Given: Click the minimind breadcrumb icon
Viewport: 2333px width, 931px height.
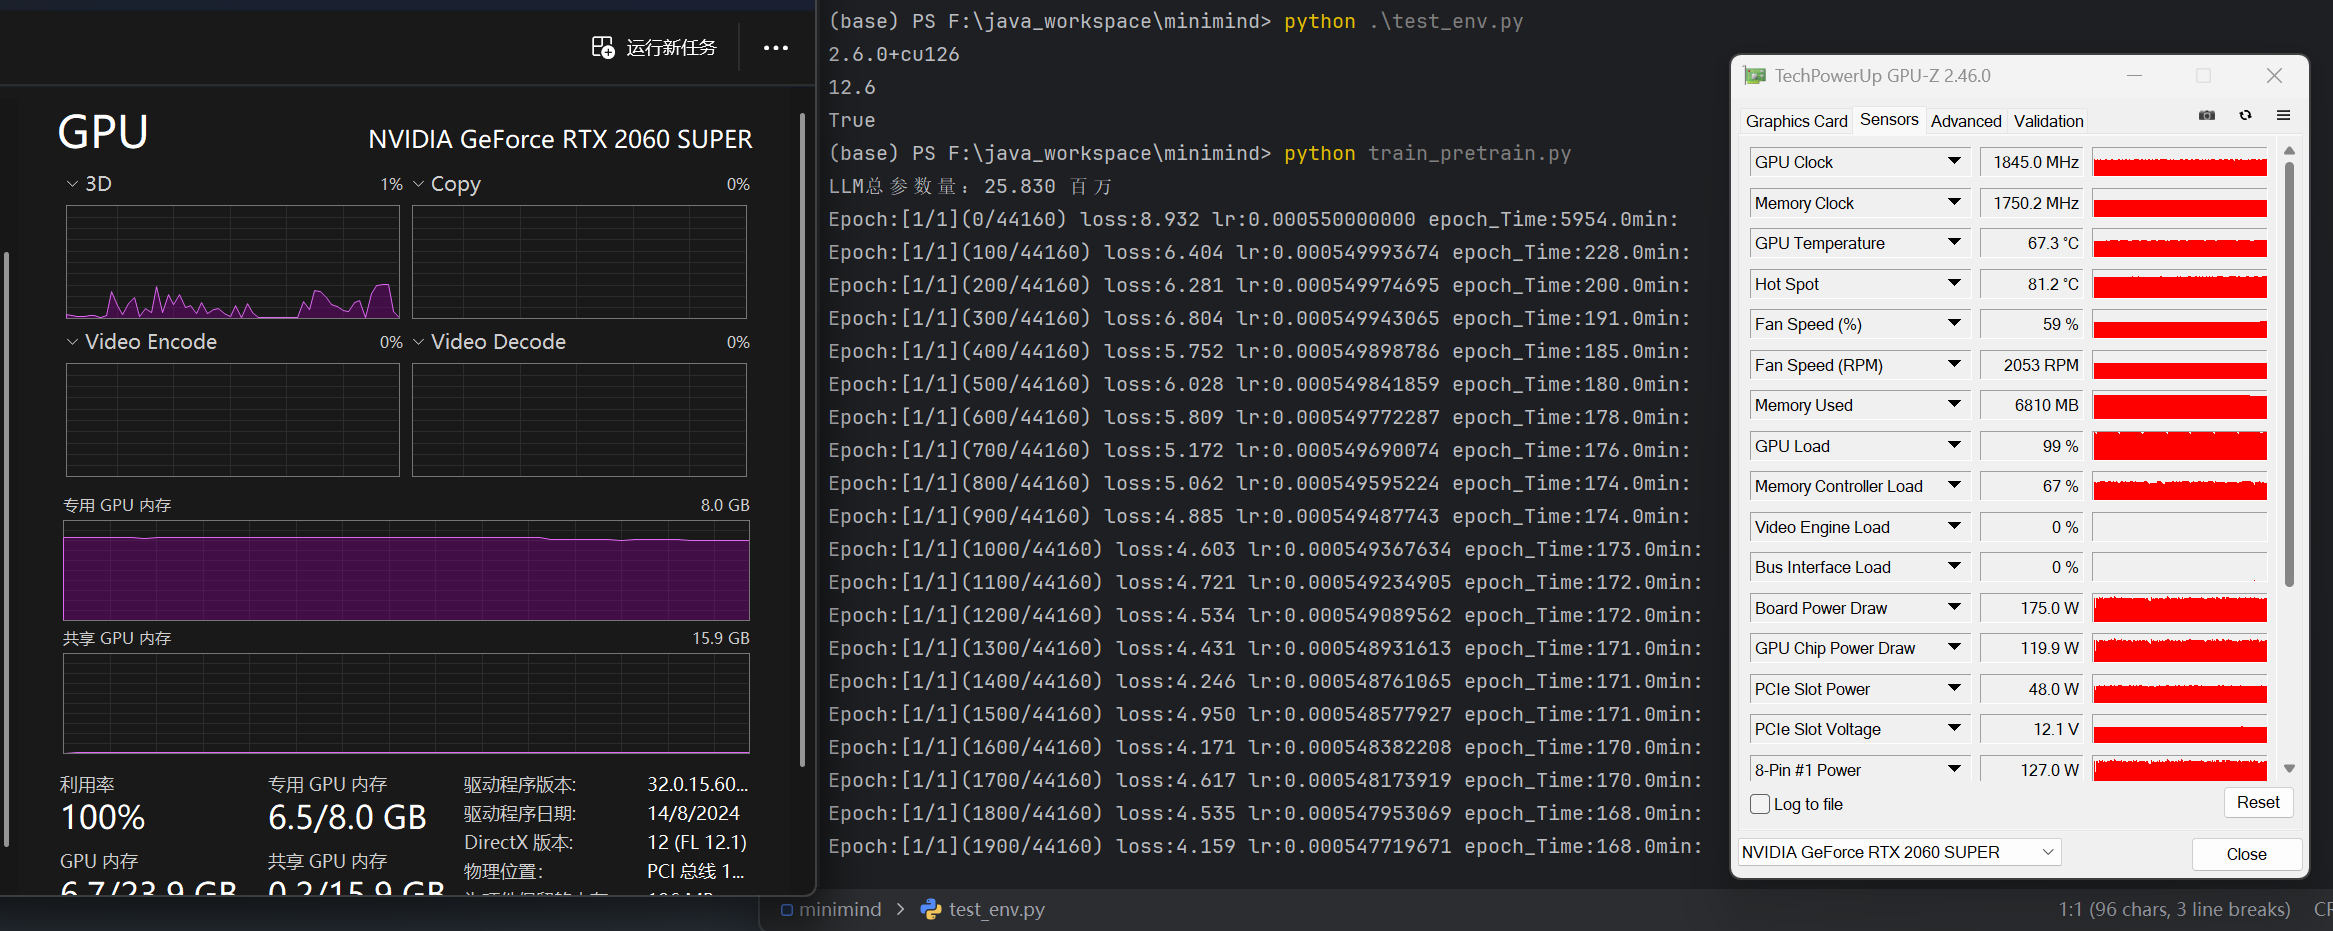Looking at the screenshot, I should pyautogui.click(x=787, y=910).
